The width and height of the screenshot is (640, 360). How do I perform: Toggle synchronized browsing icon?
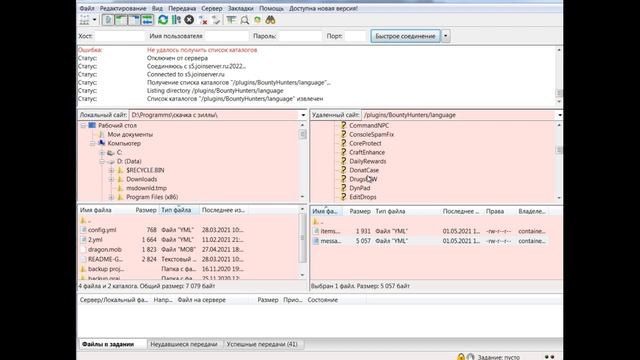(x=257, y=20)
